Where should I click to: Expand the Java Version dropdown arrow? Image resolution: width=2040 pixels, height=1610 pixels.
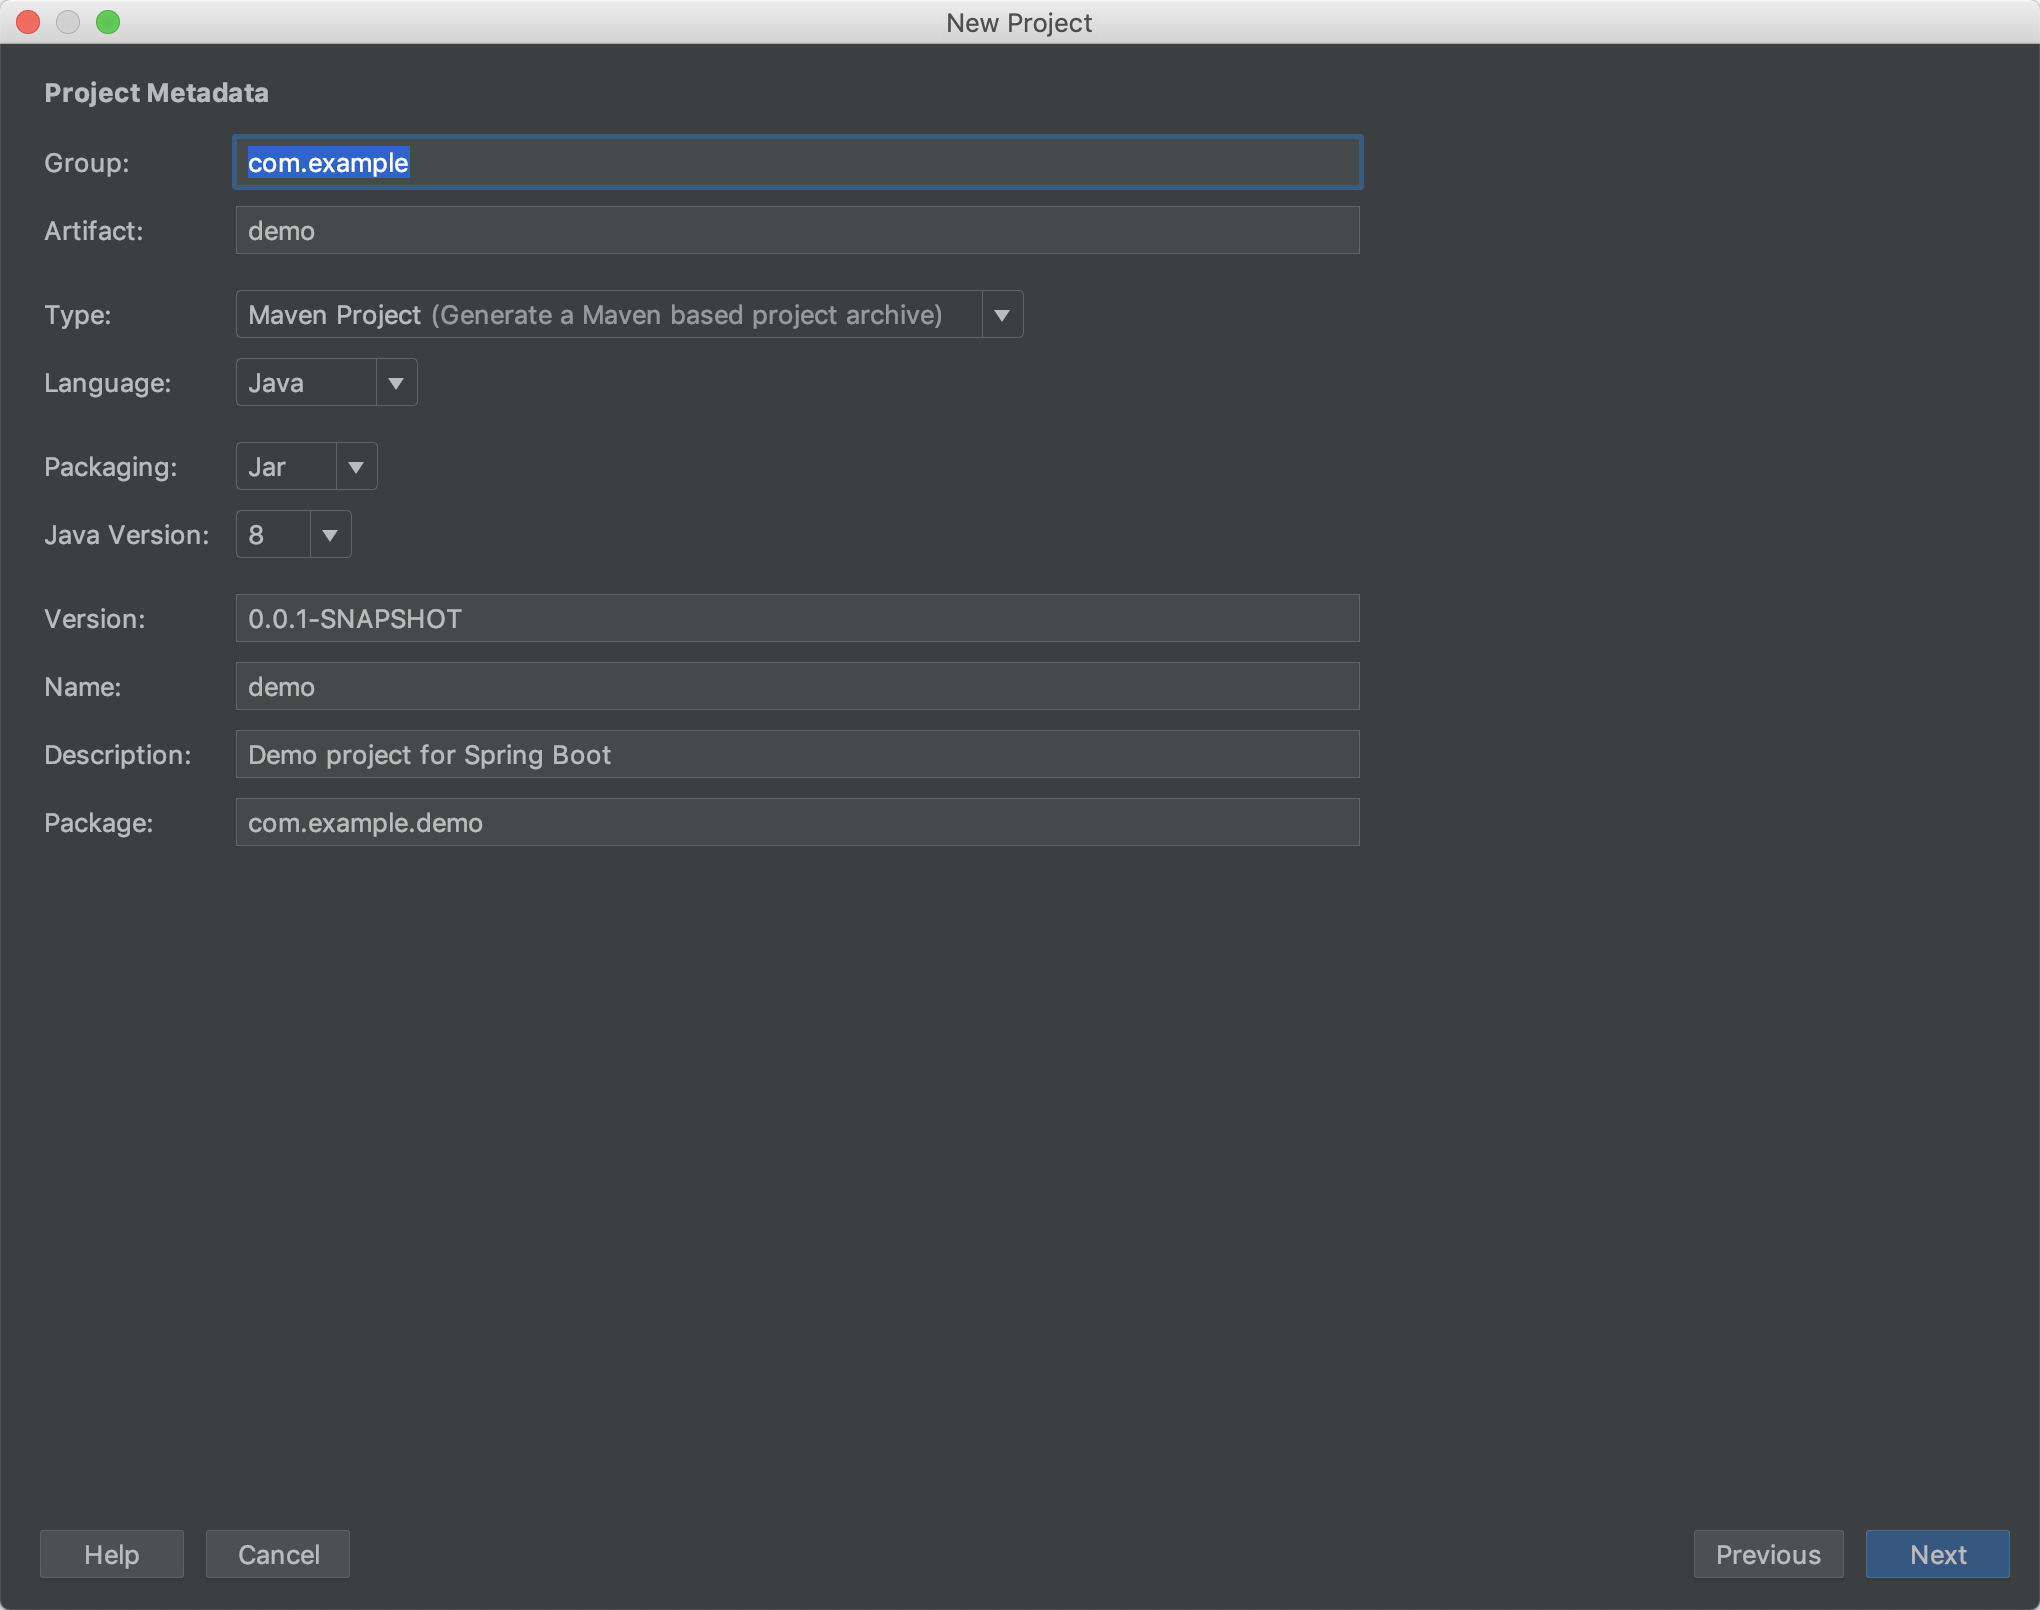coord(330,535)
